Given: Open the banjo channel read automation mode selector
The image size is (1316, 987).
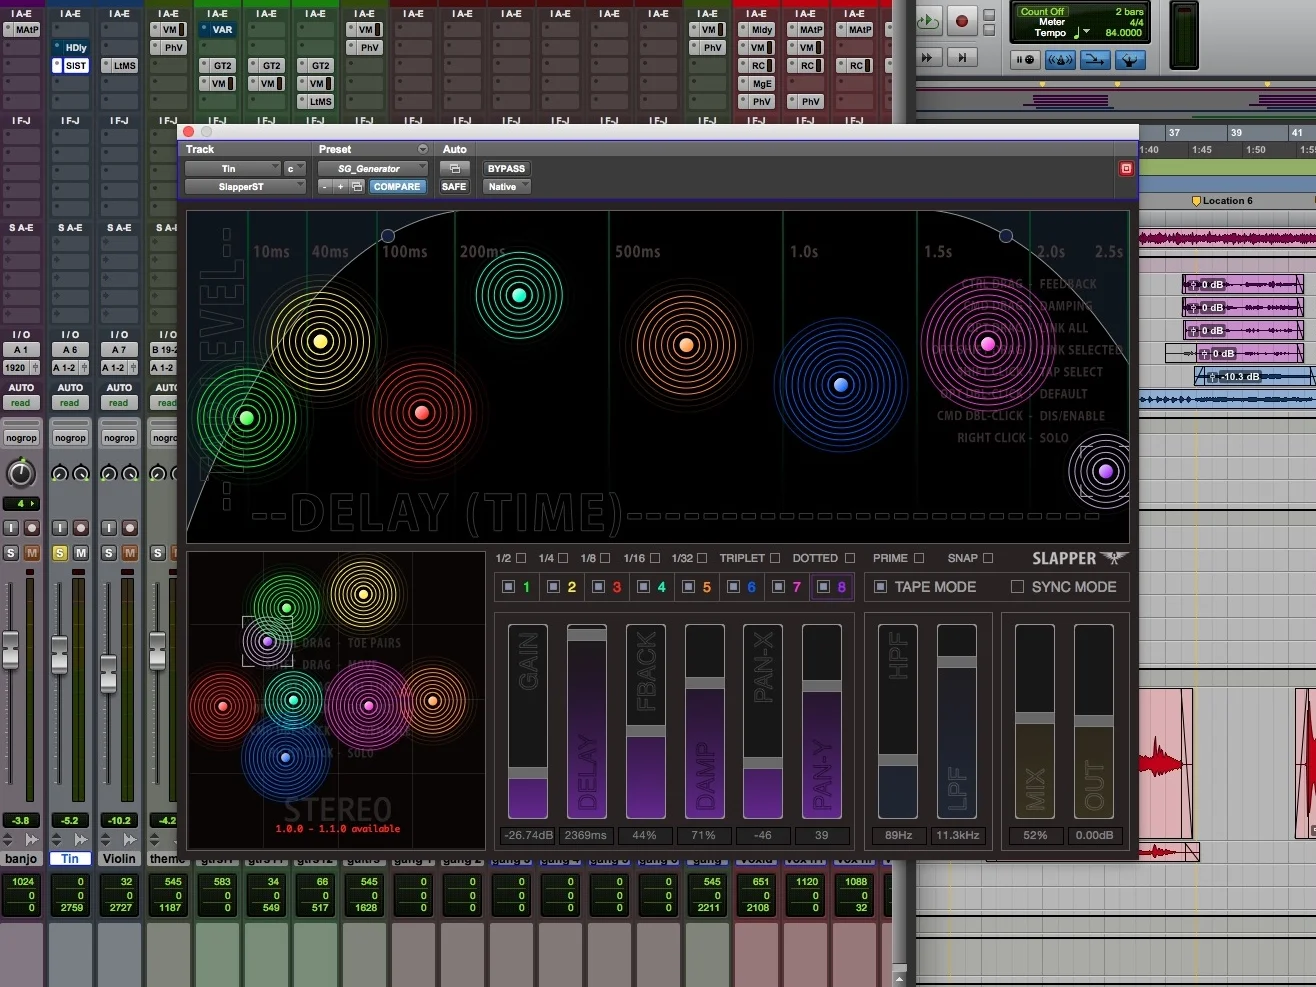Looking at the screenshot, I should click(x=21, y=403).
